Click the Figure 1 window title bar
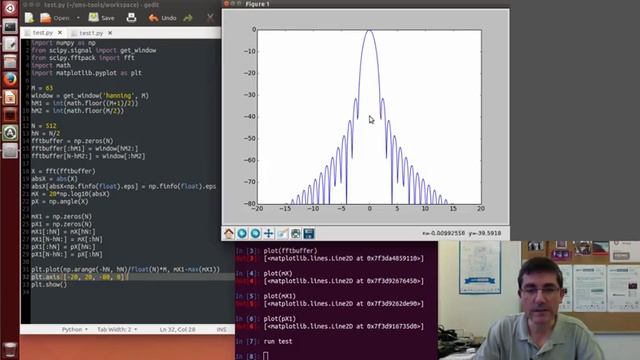 [365, 4]
